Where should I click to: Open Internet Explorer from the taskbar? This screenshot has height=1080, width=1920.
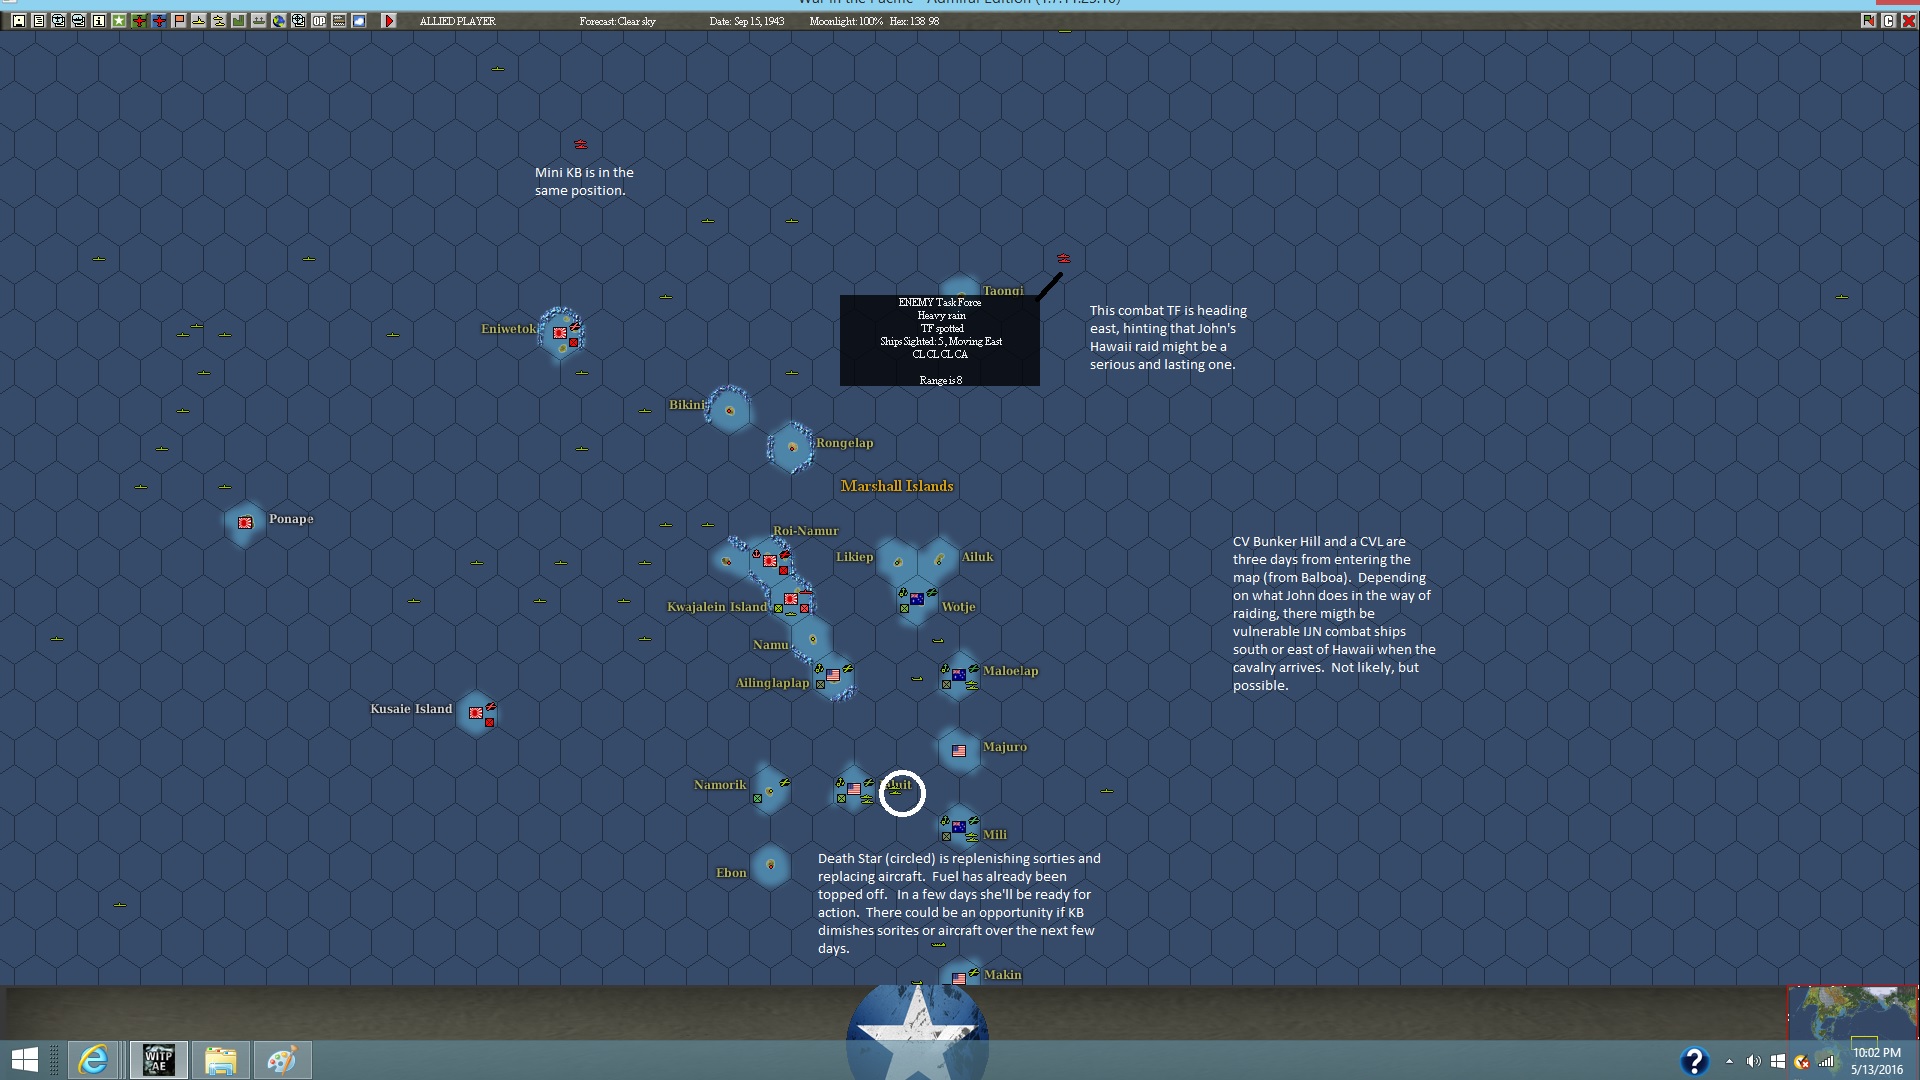[94, 1060]
